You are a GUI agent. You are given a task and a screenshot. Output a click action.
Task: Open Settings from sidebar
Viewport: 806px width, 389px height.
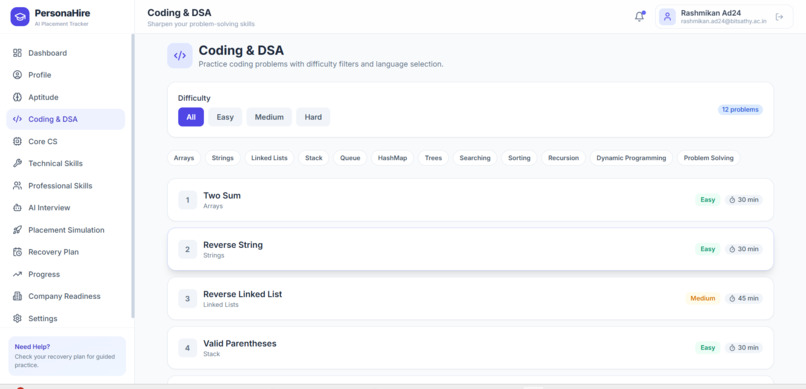pyautogui.click(x=65, y=318)
